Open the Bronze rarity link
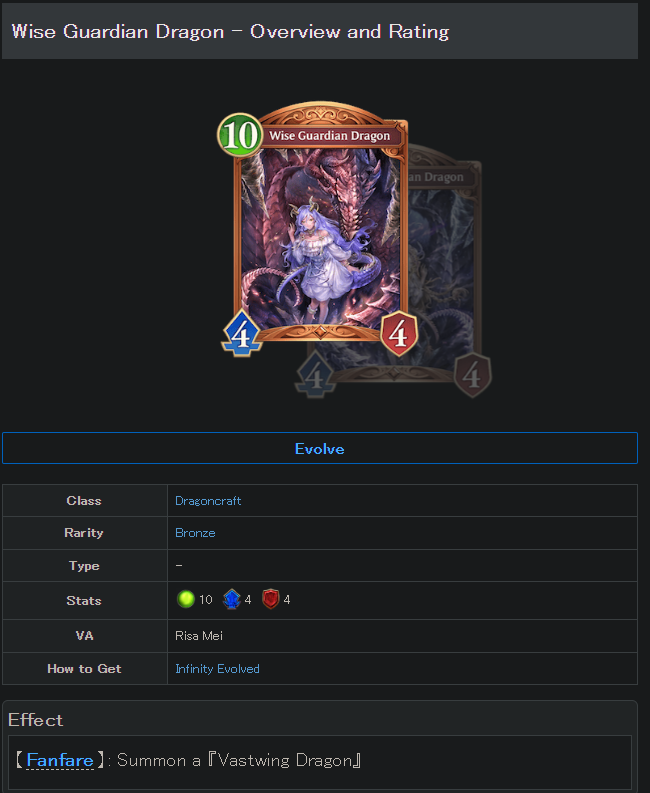 [195, 533]
